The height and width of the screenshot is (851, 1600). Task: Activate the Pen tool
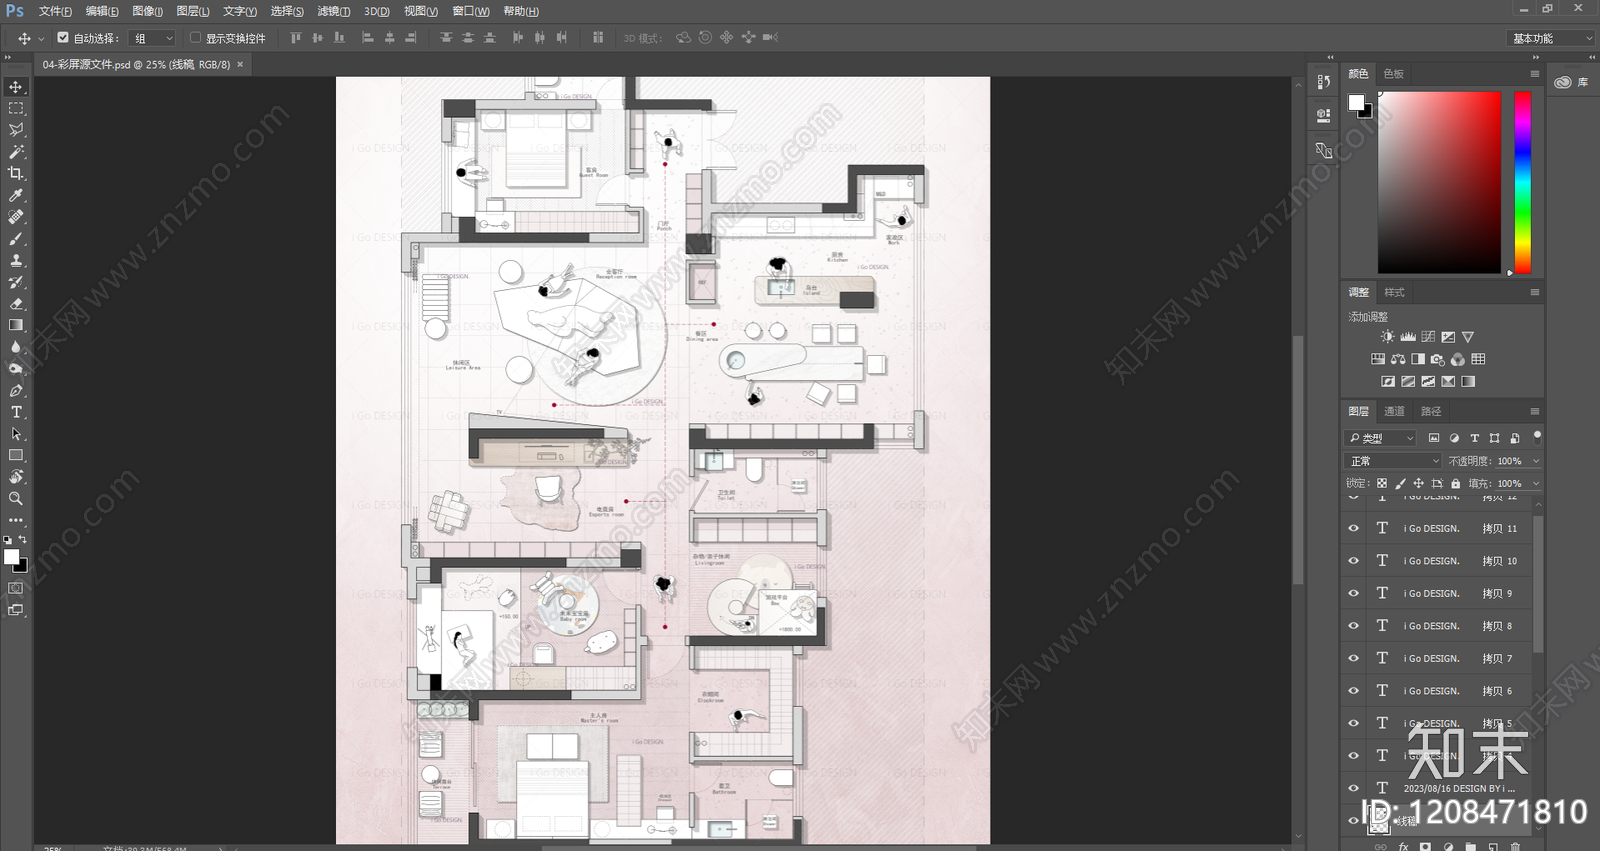pos(16,391)
